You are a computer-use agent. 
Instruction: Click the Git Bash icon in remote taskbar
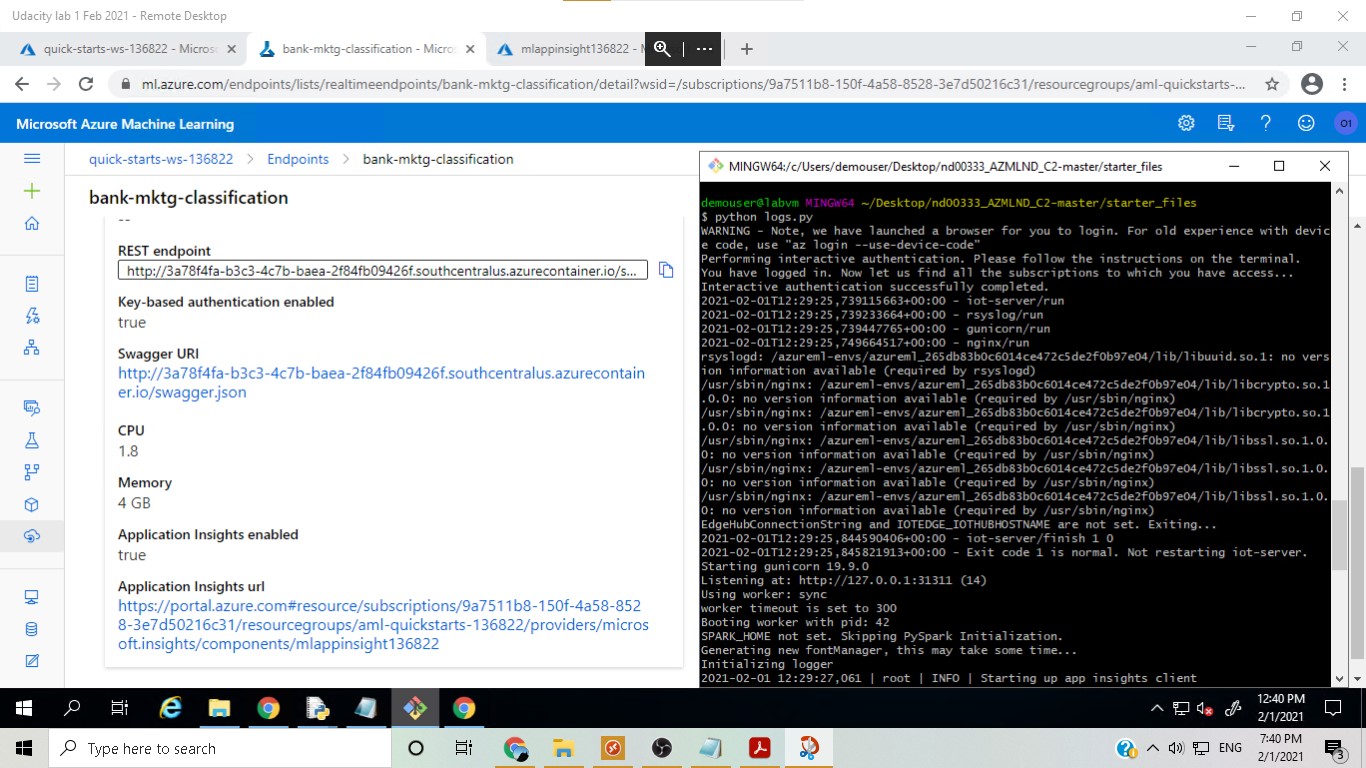415,708
